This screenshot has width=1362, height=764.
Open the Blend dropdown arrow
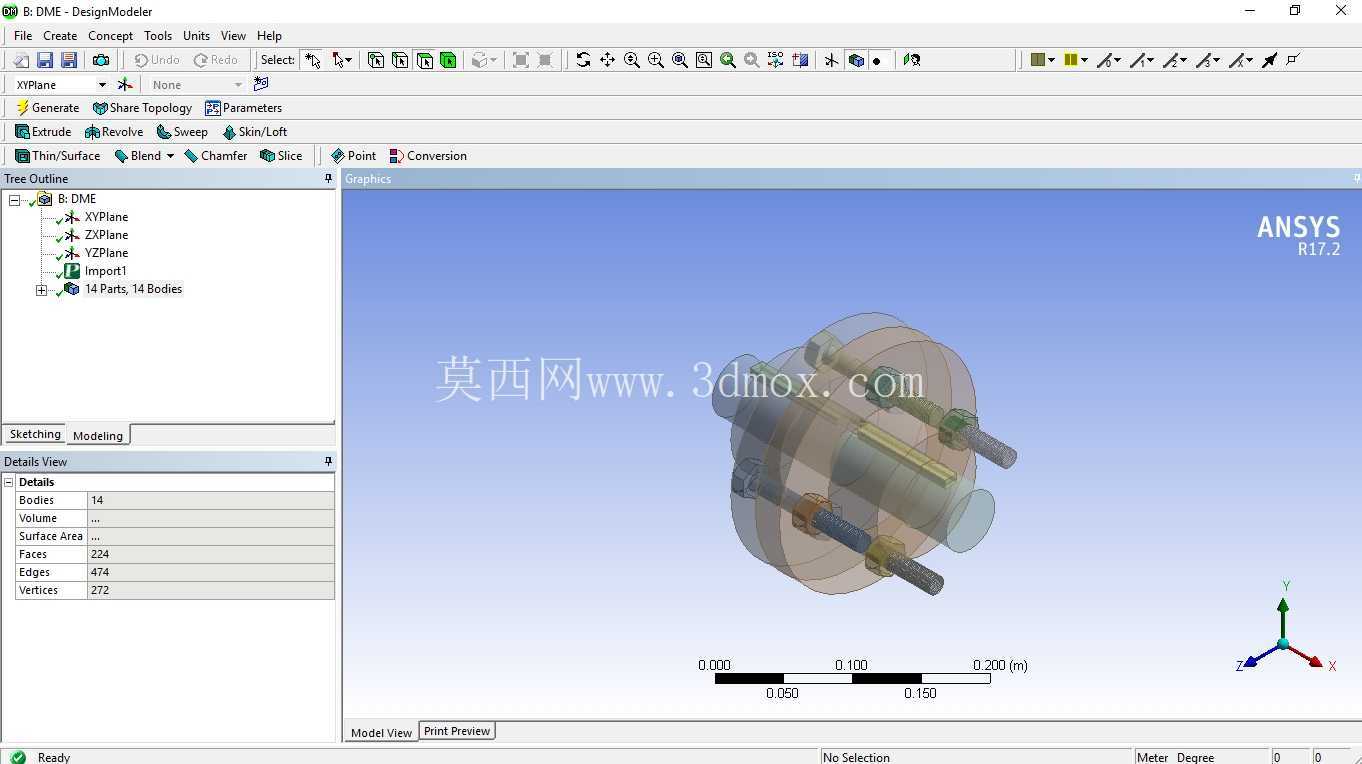[170, 156]
